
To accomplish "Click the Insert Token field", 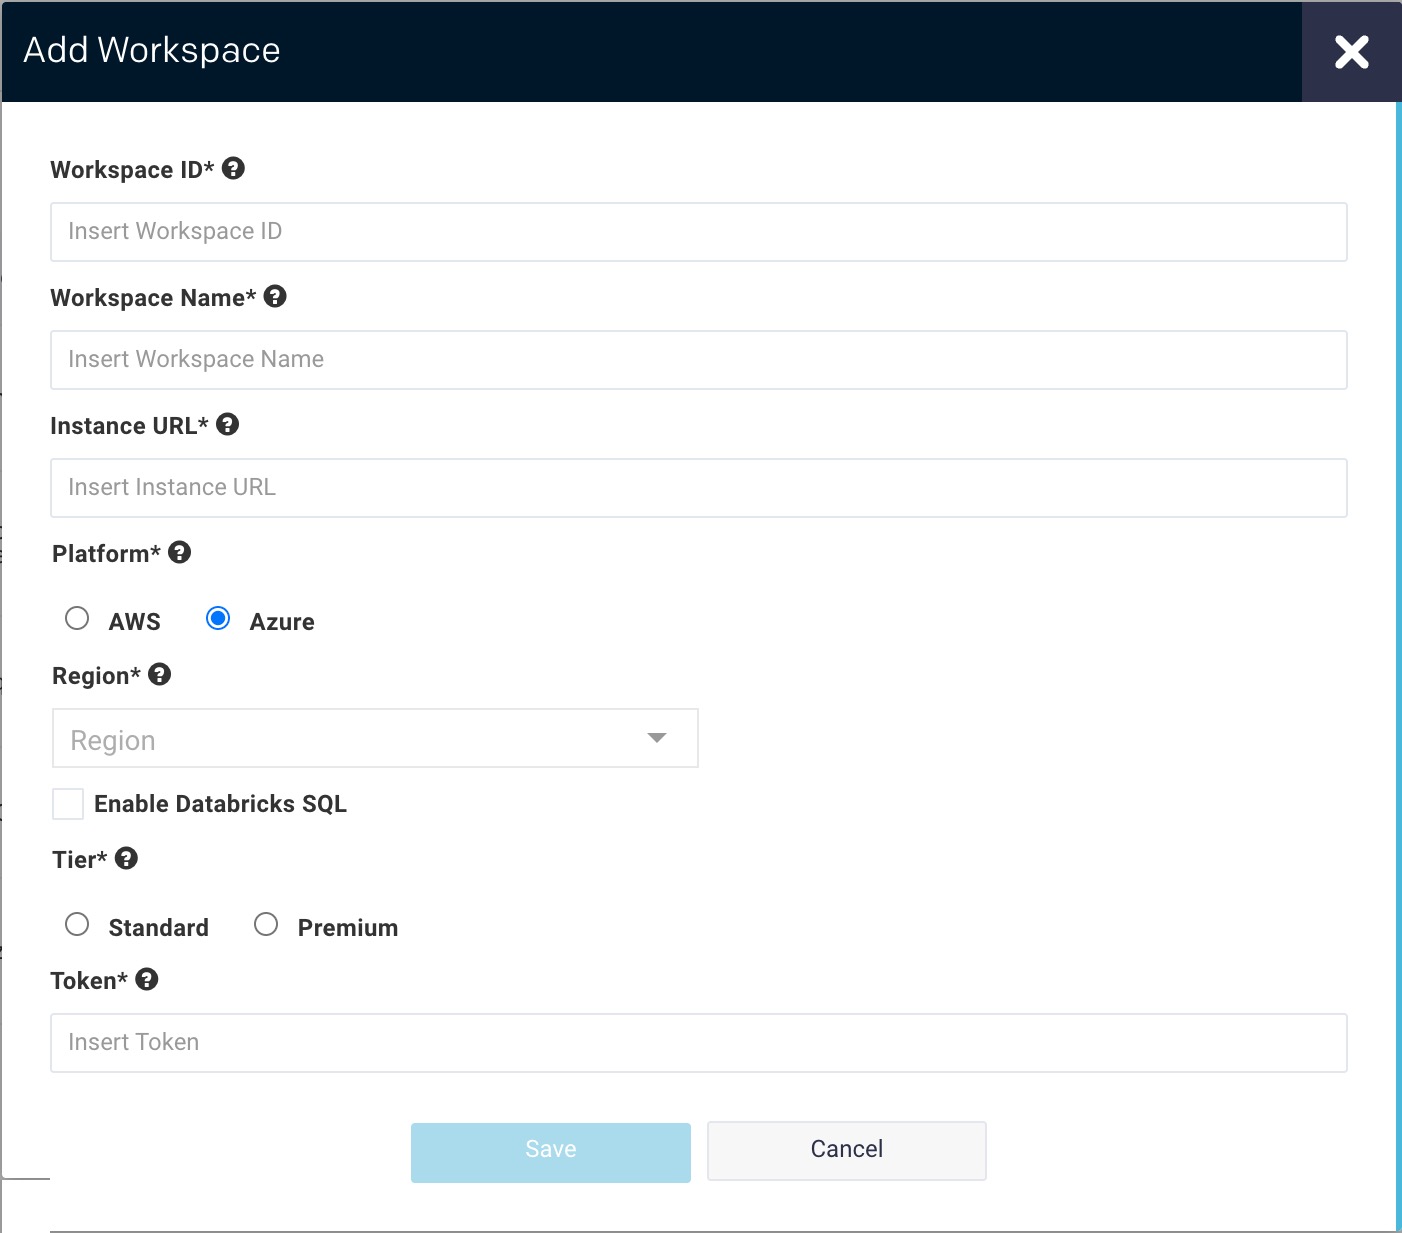I will click(x=698, y=1042).
